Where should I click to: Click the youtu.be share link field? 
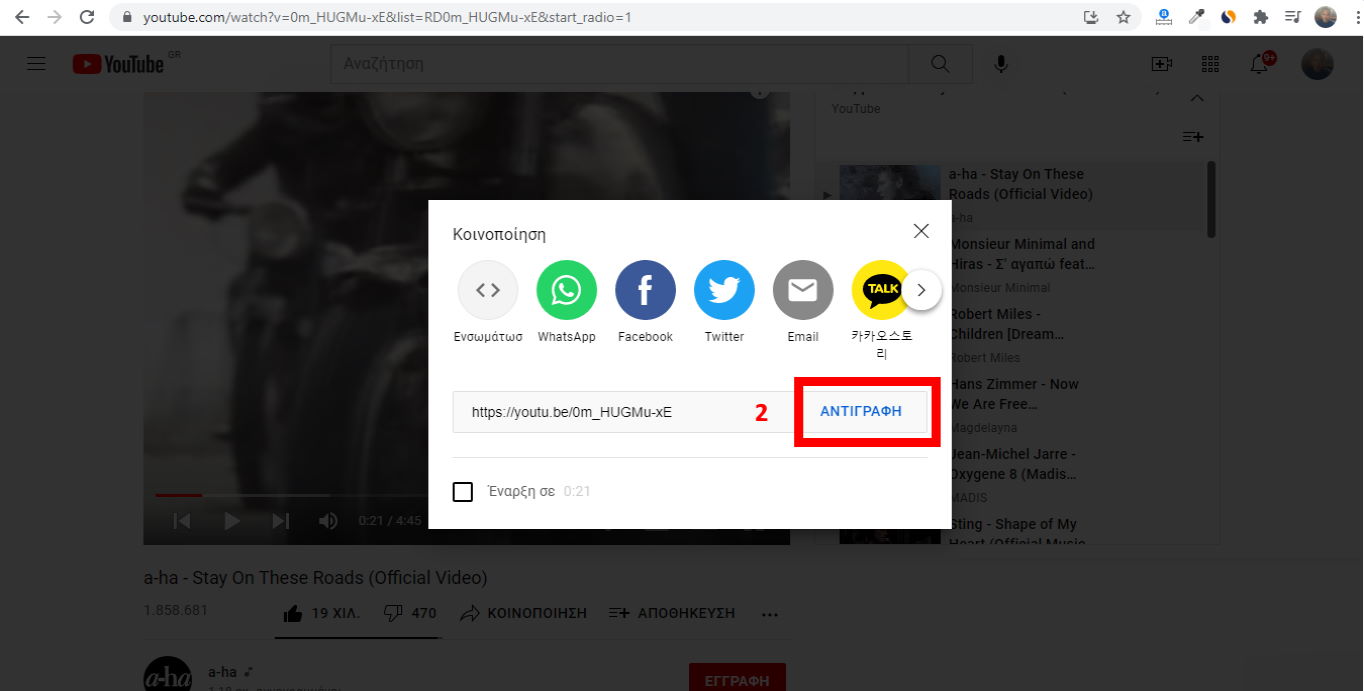tap(625, 412)
